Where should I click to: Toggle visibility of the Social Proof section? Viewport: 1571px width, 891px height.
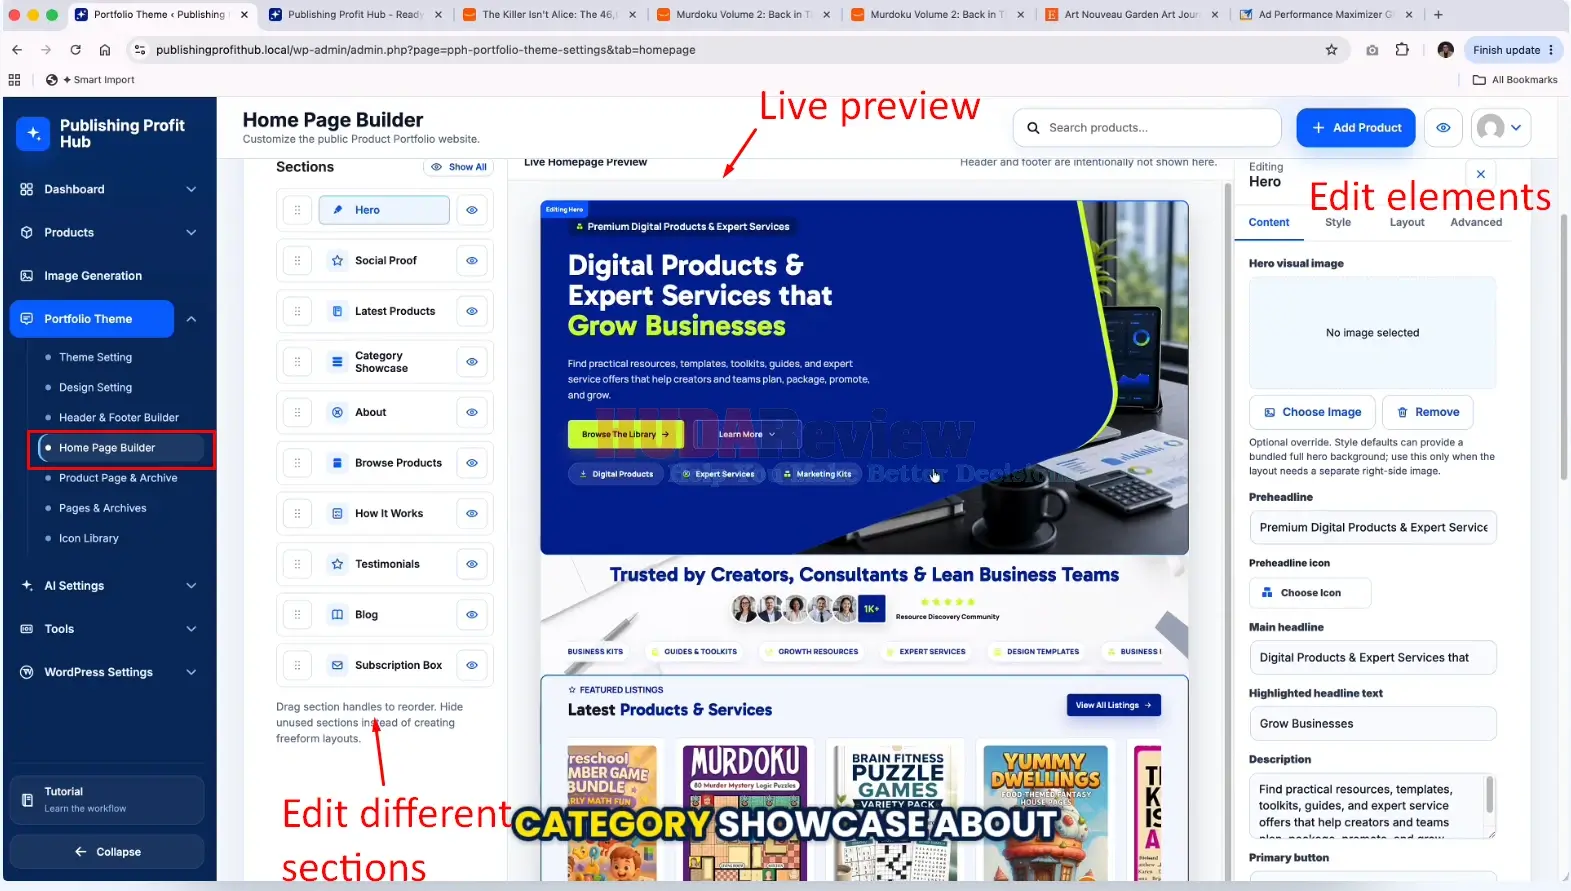pyautogui.click(x=472, y=260)
